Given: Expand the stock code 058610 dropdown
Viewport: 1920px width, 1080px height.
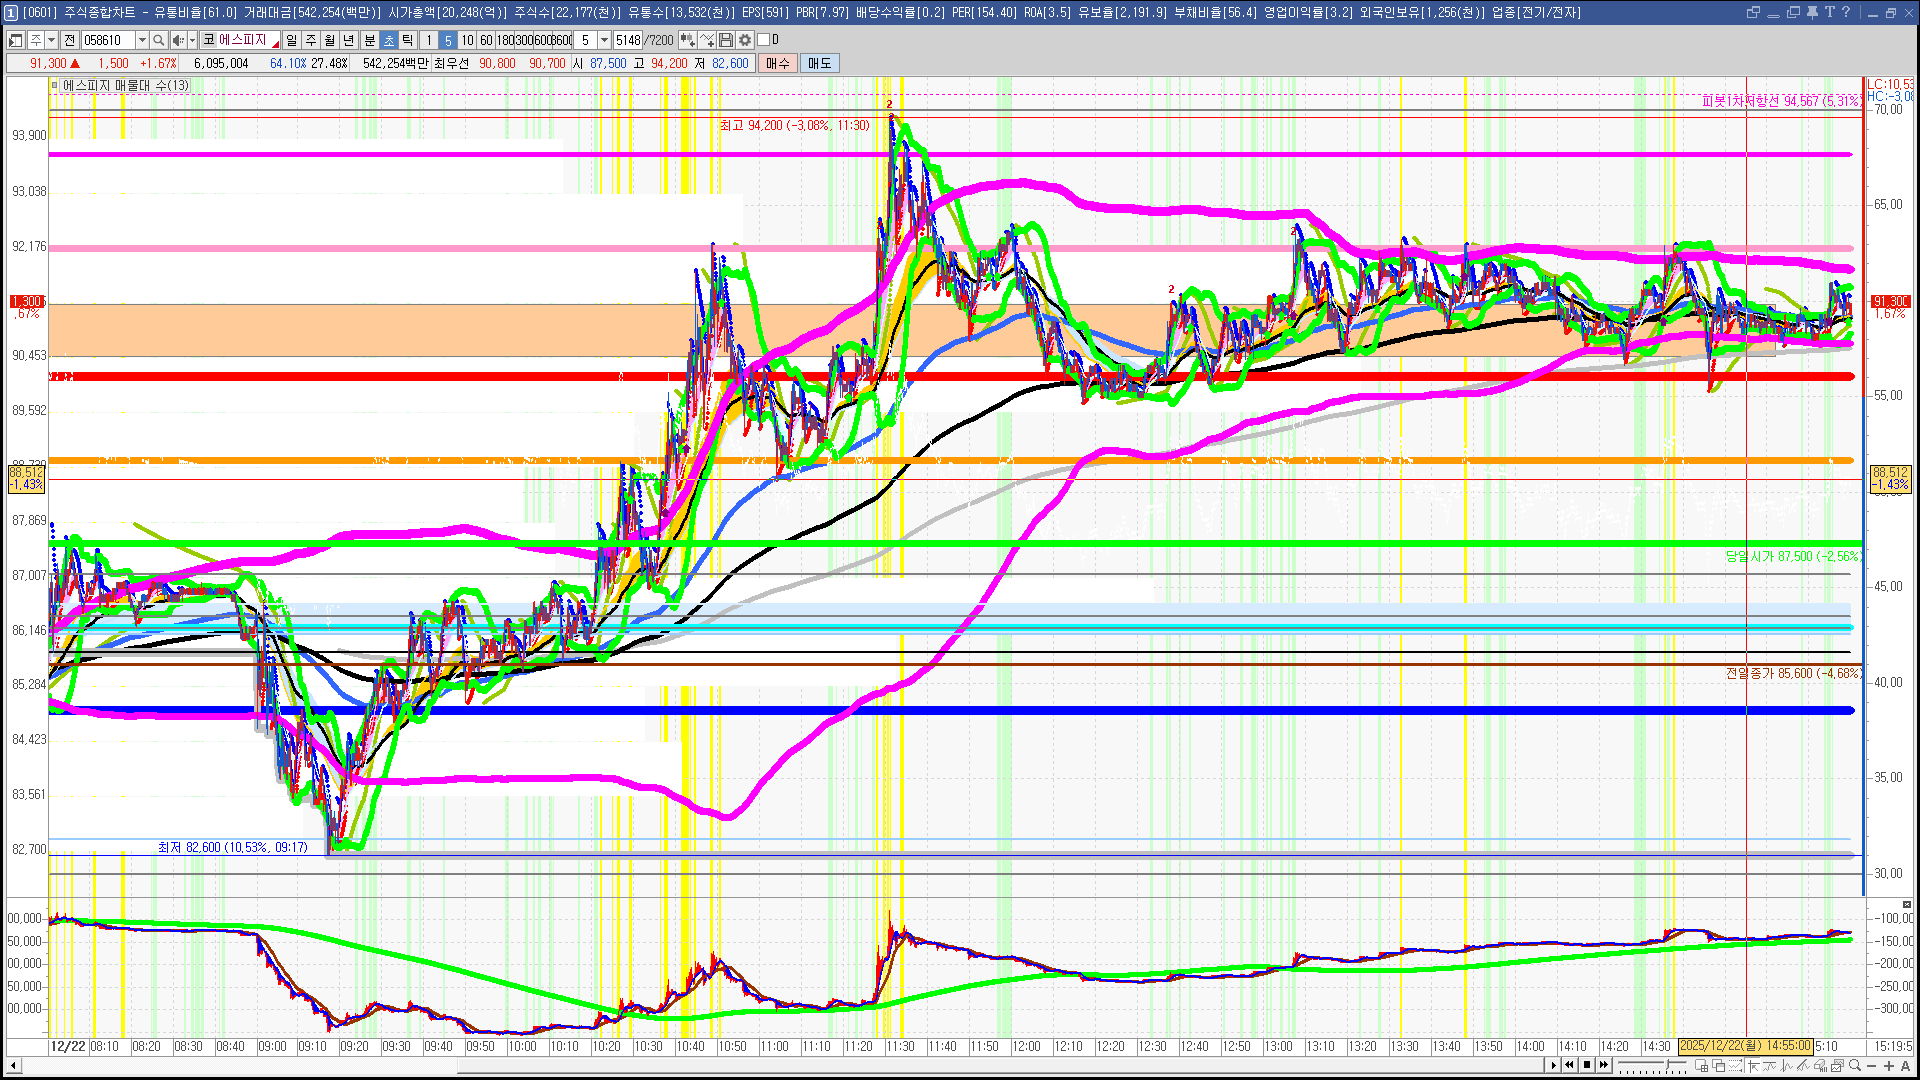Looking at the screenshot, I should click(142, 40).
